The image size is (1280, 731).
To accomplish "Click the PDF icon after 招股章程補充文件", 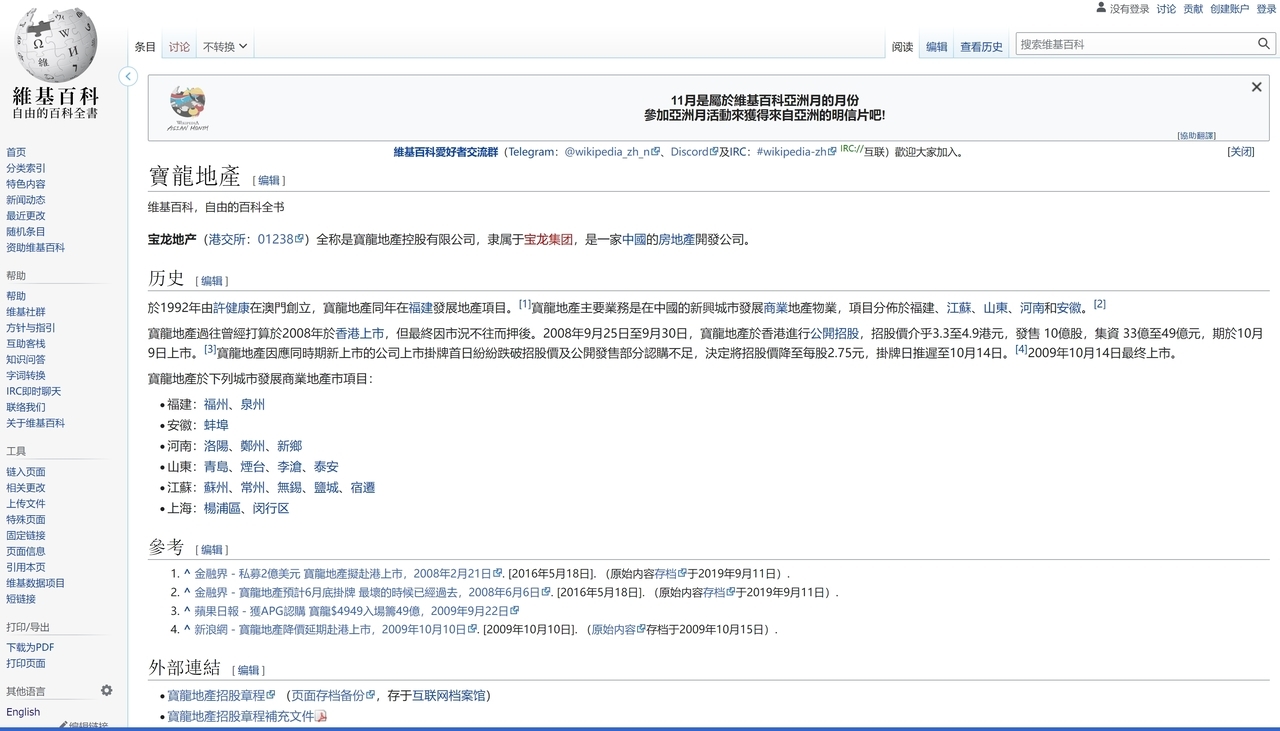I will 322,716.
